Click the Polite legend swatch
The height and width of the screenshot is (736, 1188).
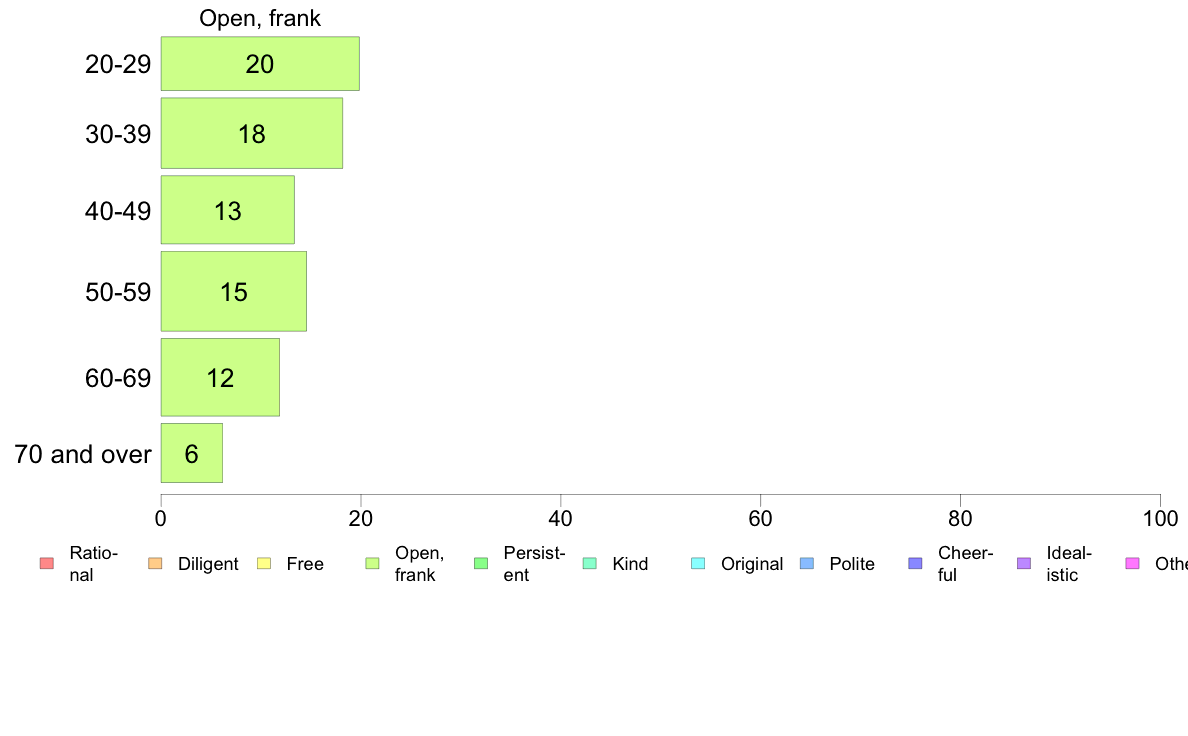807,563
